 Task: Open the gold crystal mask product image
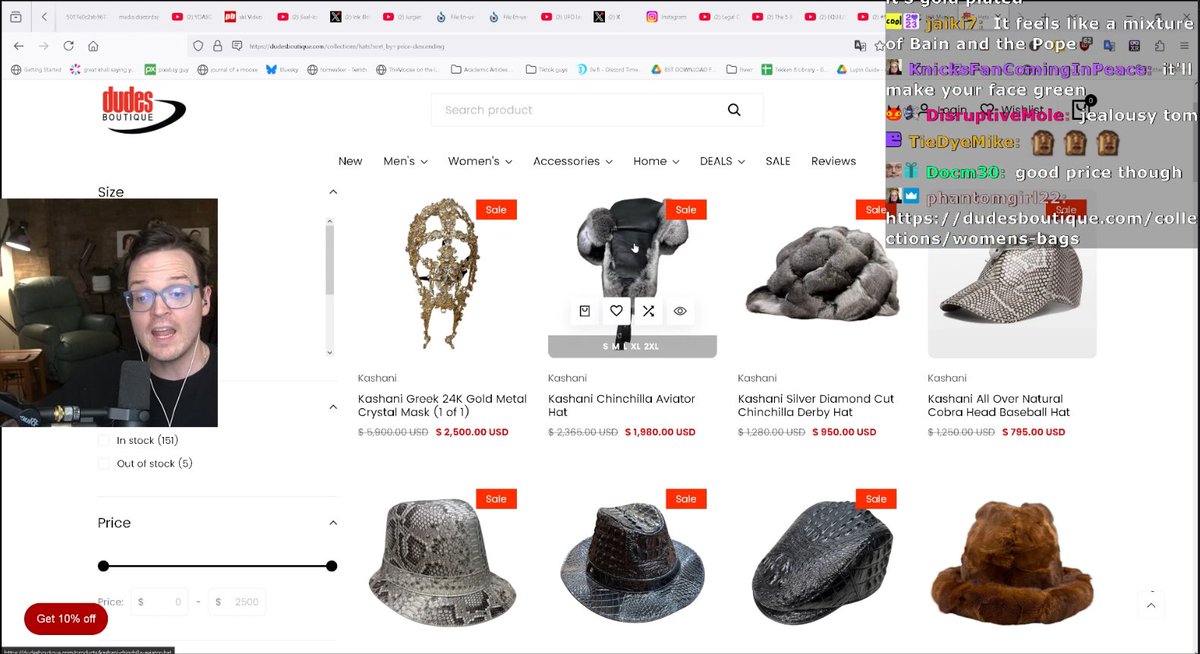pyautogui.click(x=442, y=273)
